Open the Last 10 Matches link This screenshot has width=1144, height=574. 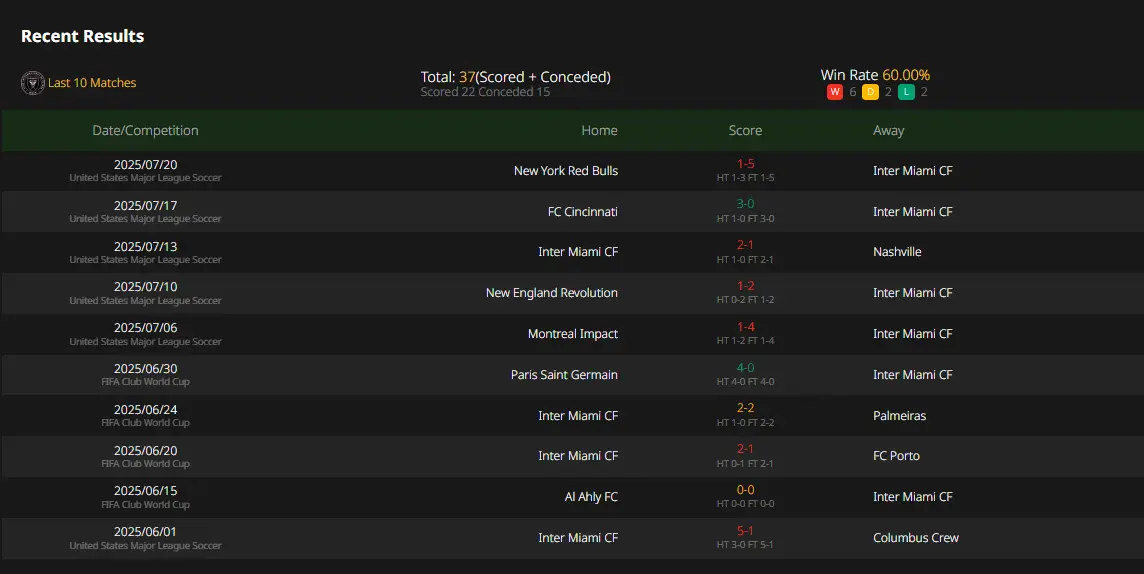pos(92,83)
